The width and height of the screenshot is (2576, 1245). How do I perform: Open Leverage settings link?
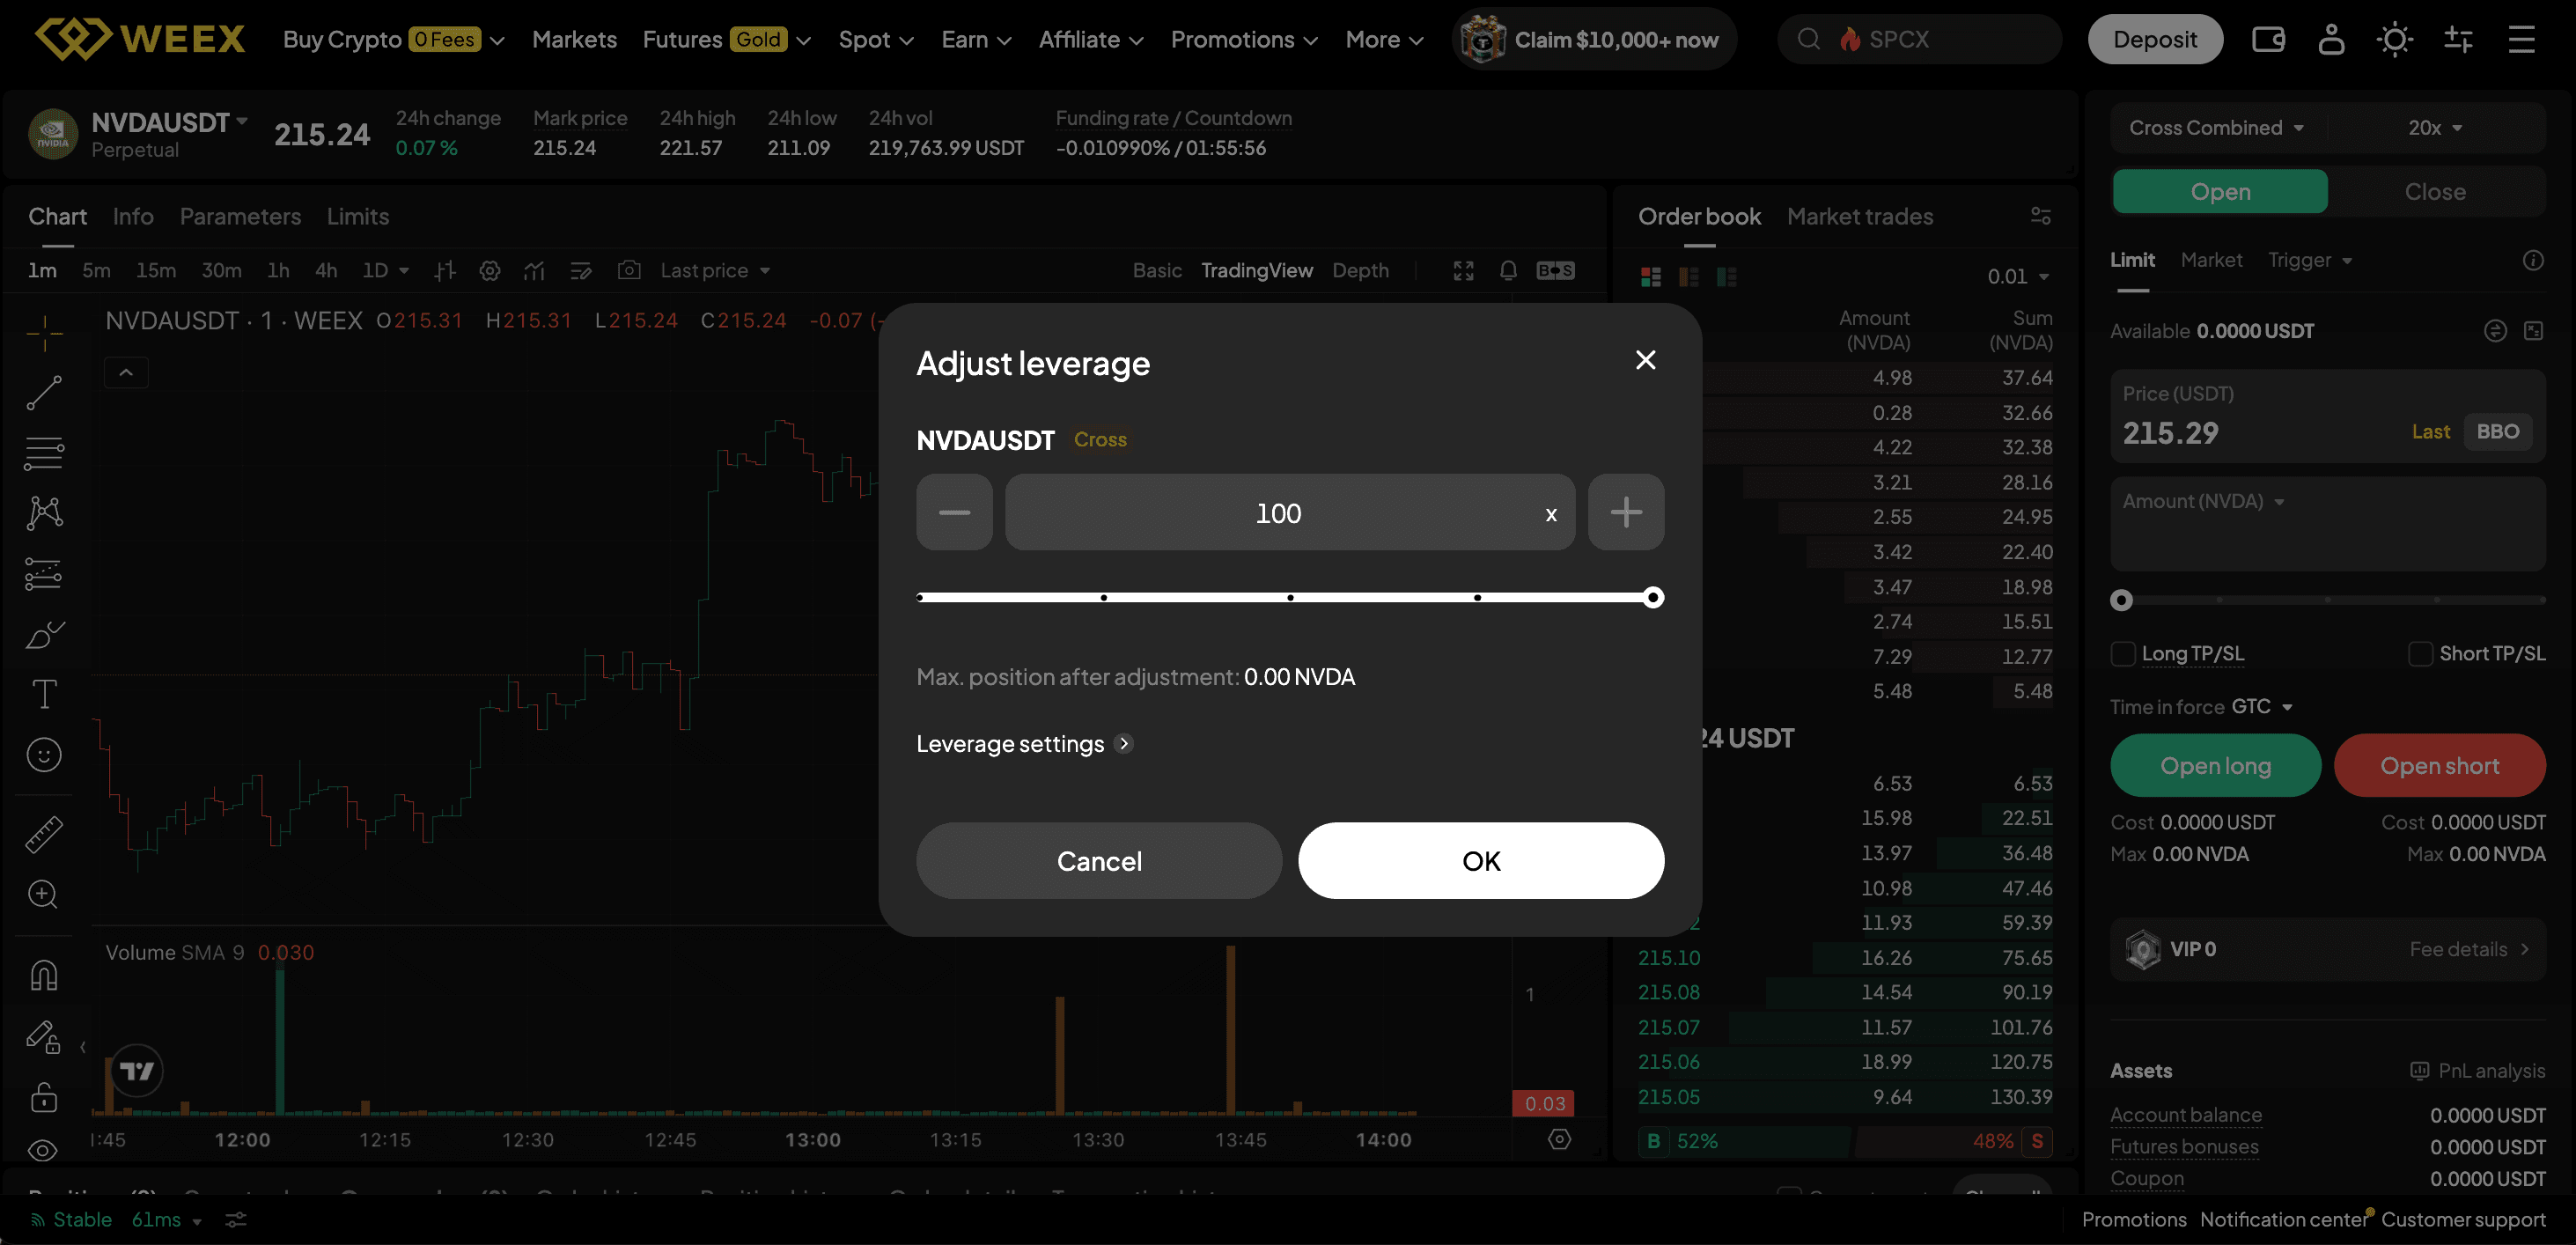(1024, 743)
